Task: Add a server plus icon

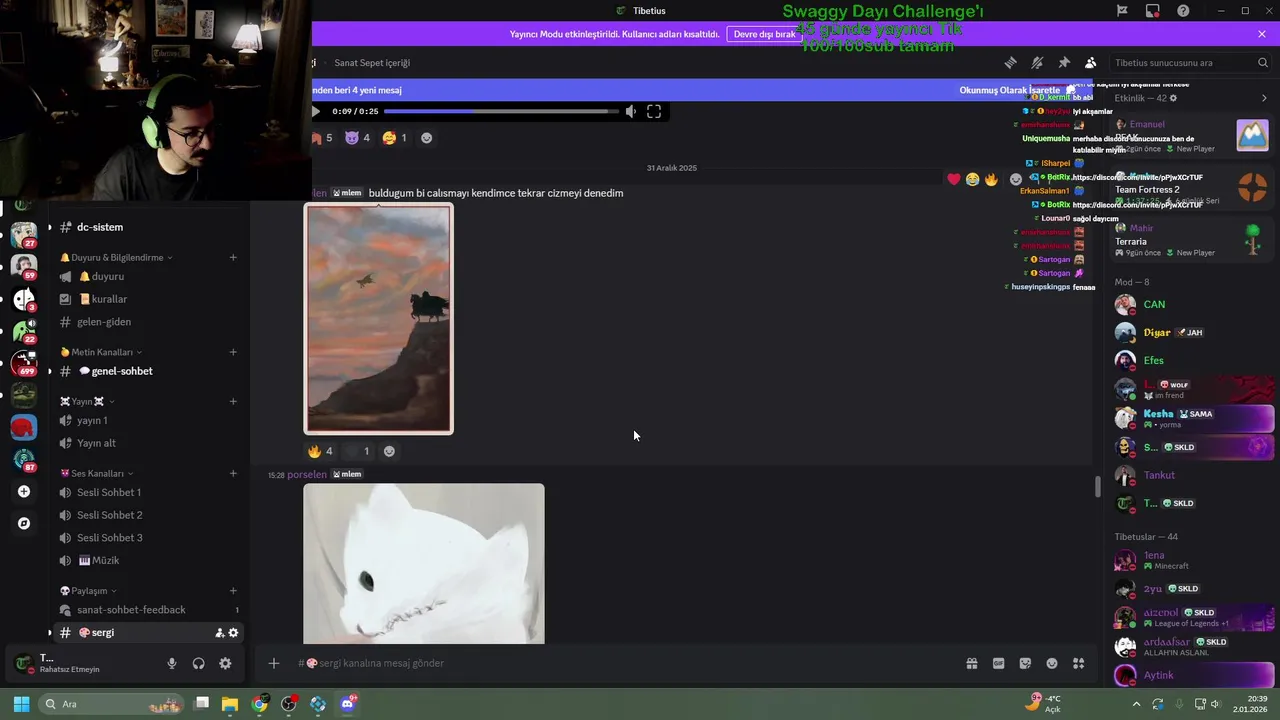Action: click(24, 491)
